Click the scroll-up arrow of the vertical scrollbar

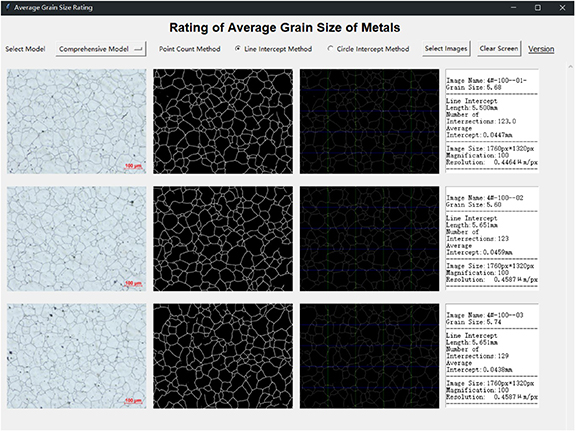point(570,67)
